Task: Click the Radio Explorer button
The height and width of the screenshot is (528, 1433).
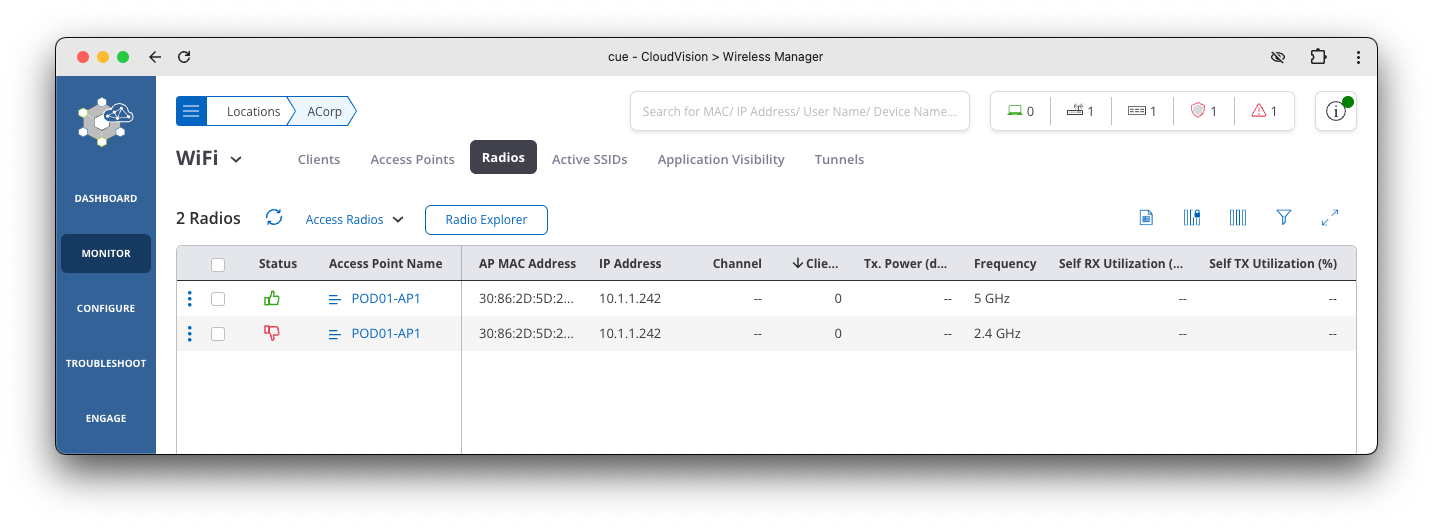Action: [x=485, y=220]
